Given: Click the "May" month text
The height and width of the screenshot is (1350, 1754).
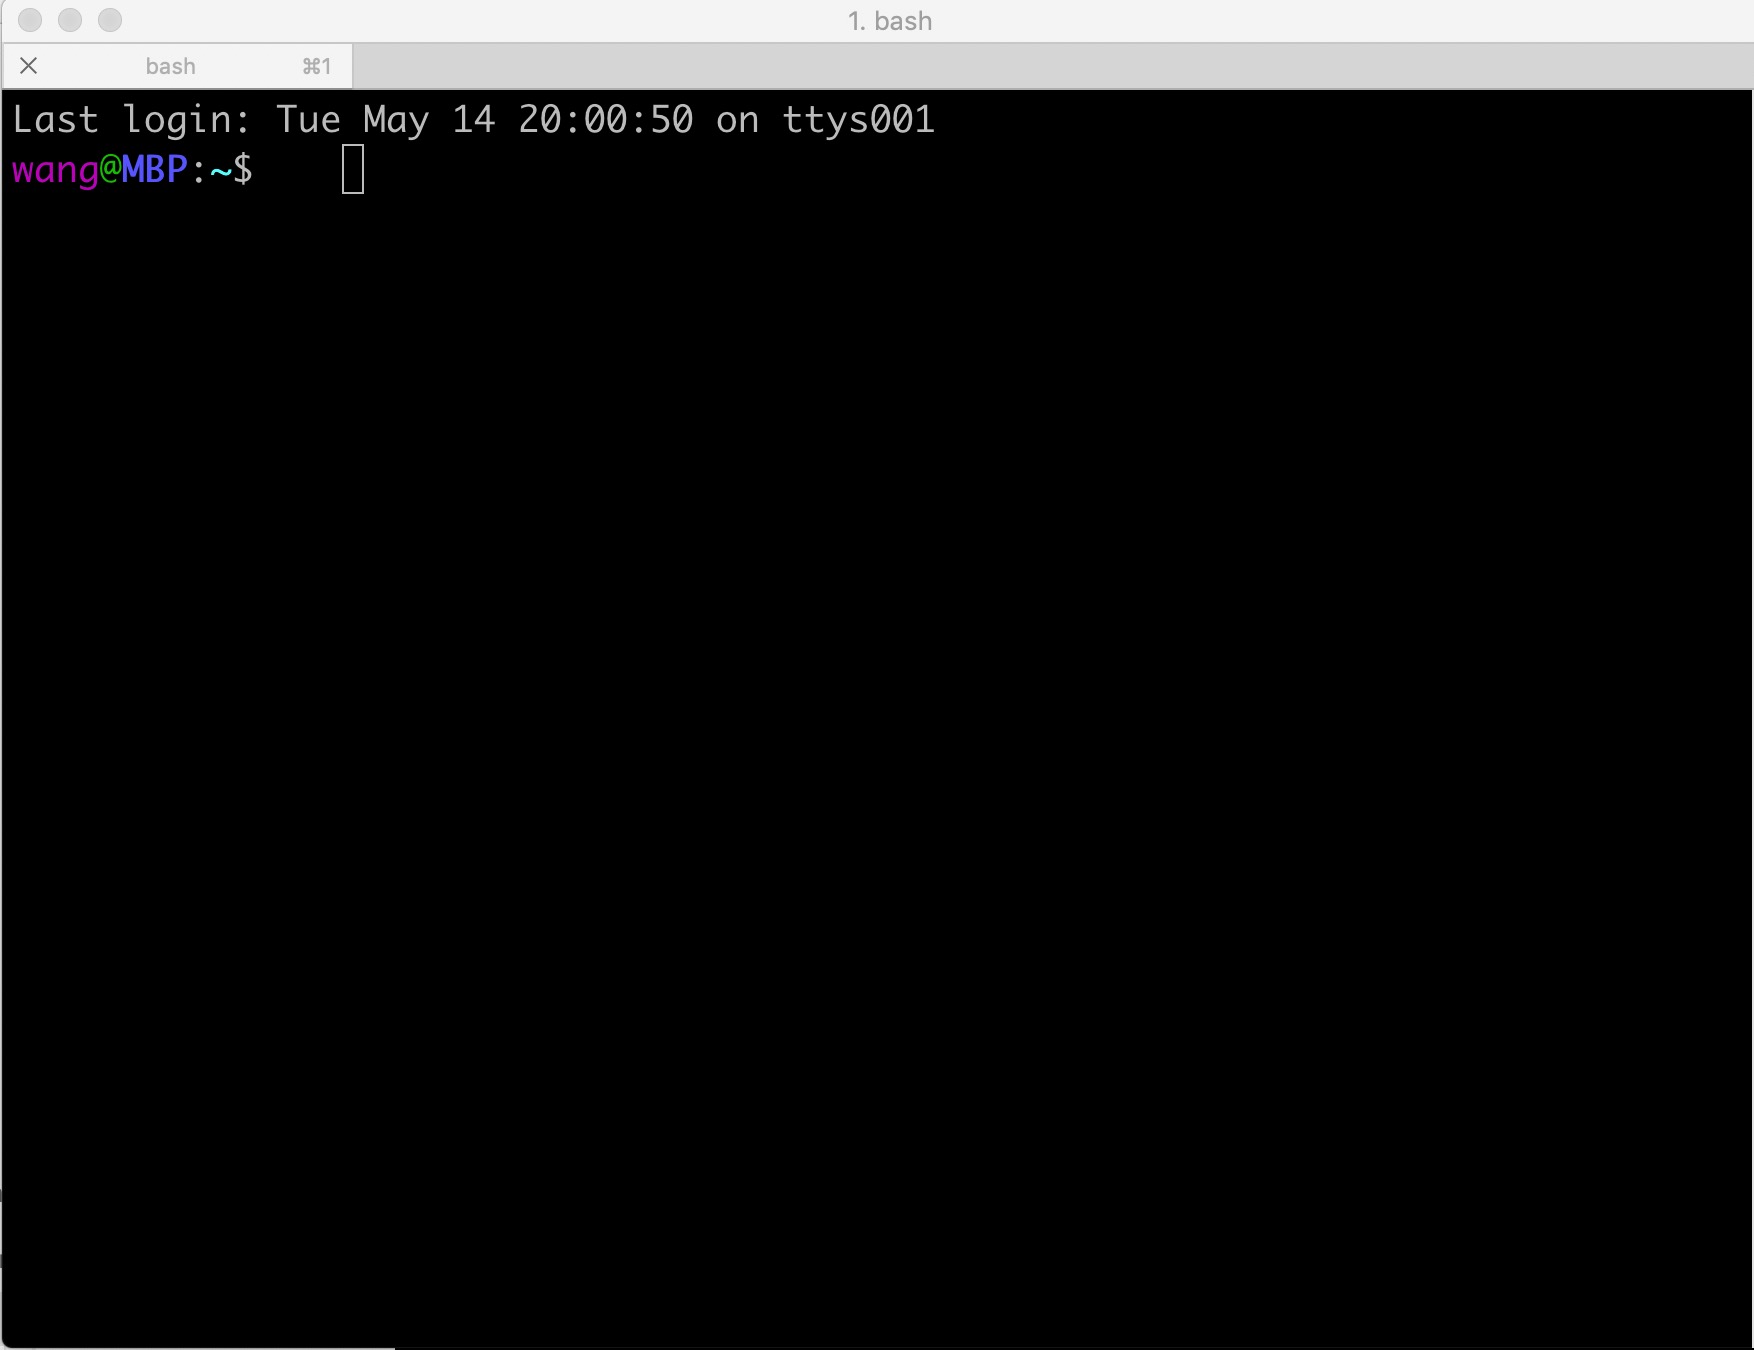Looking at the screenshot, I should [396, 121].
